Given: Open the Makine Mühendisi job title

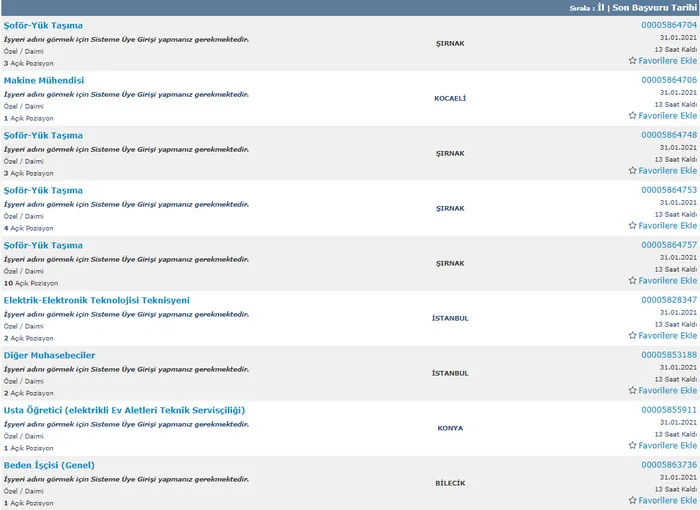Looking at the screenshot, I should tap(44, 80).
